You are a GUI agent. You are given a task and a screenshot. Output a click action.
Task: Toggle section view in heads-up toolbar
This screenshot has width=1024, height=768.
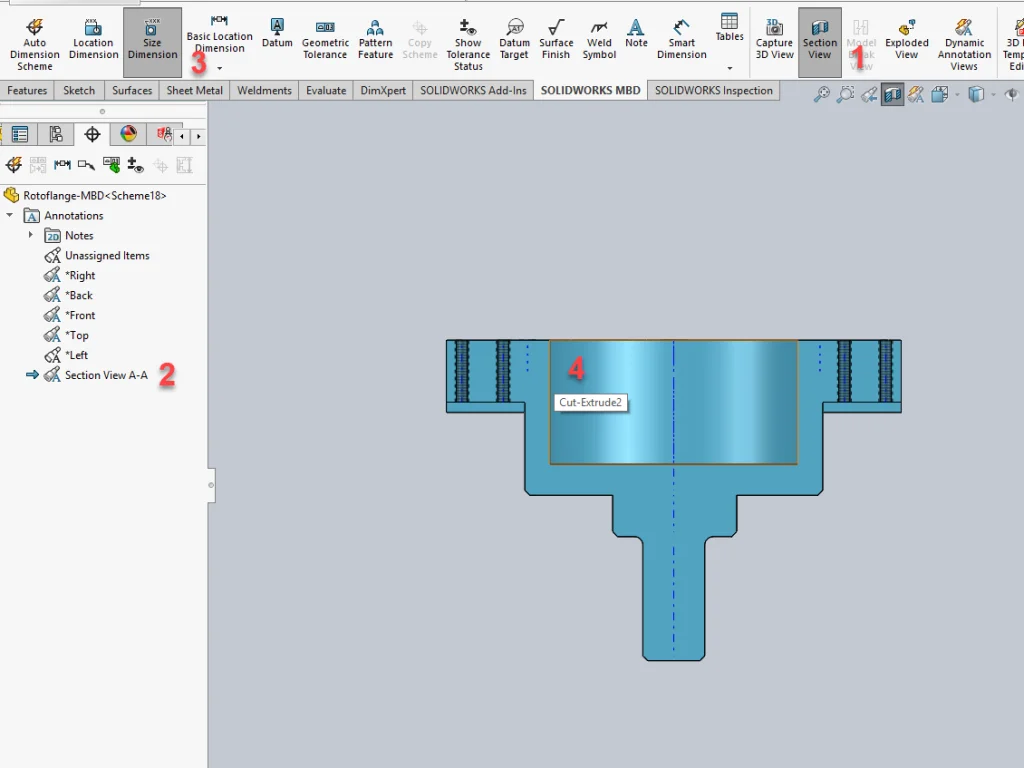(x=892, y=95)
